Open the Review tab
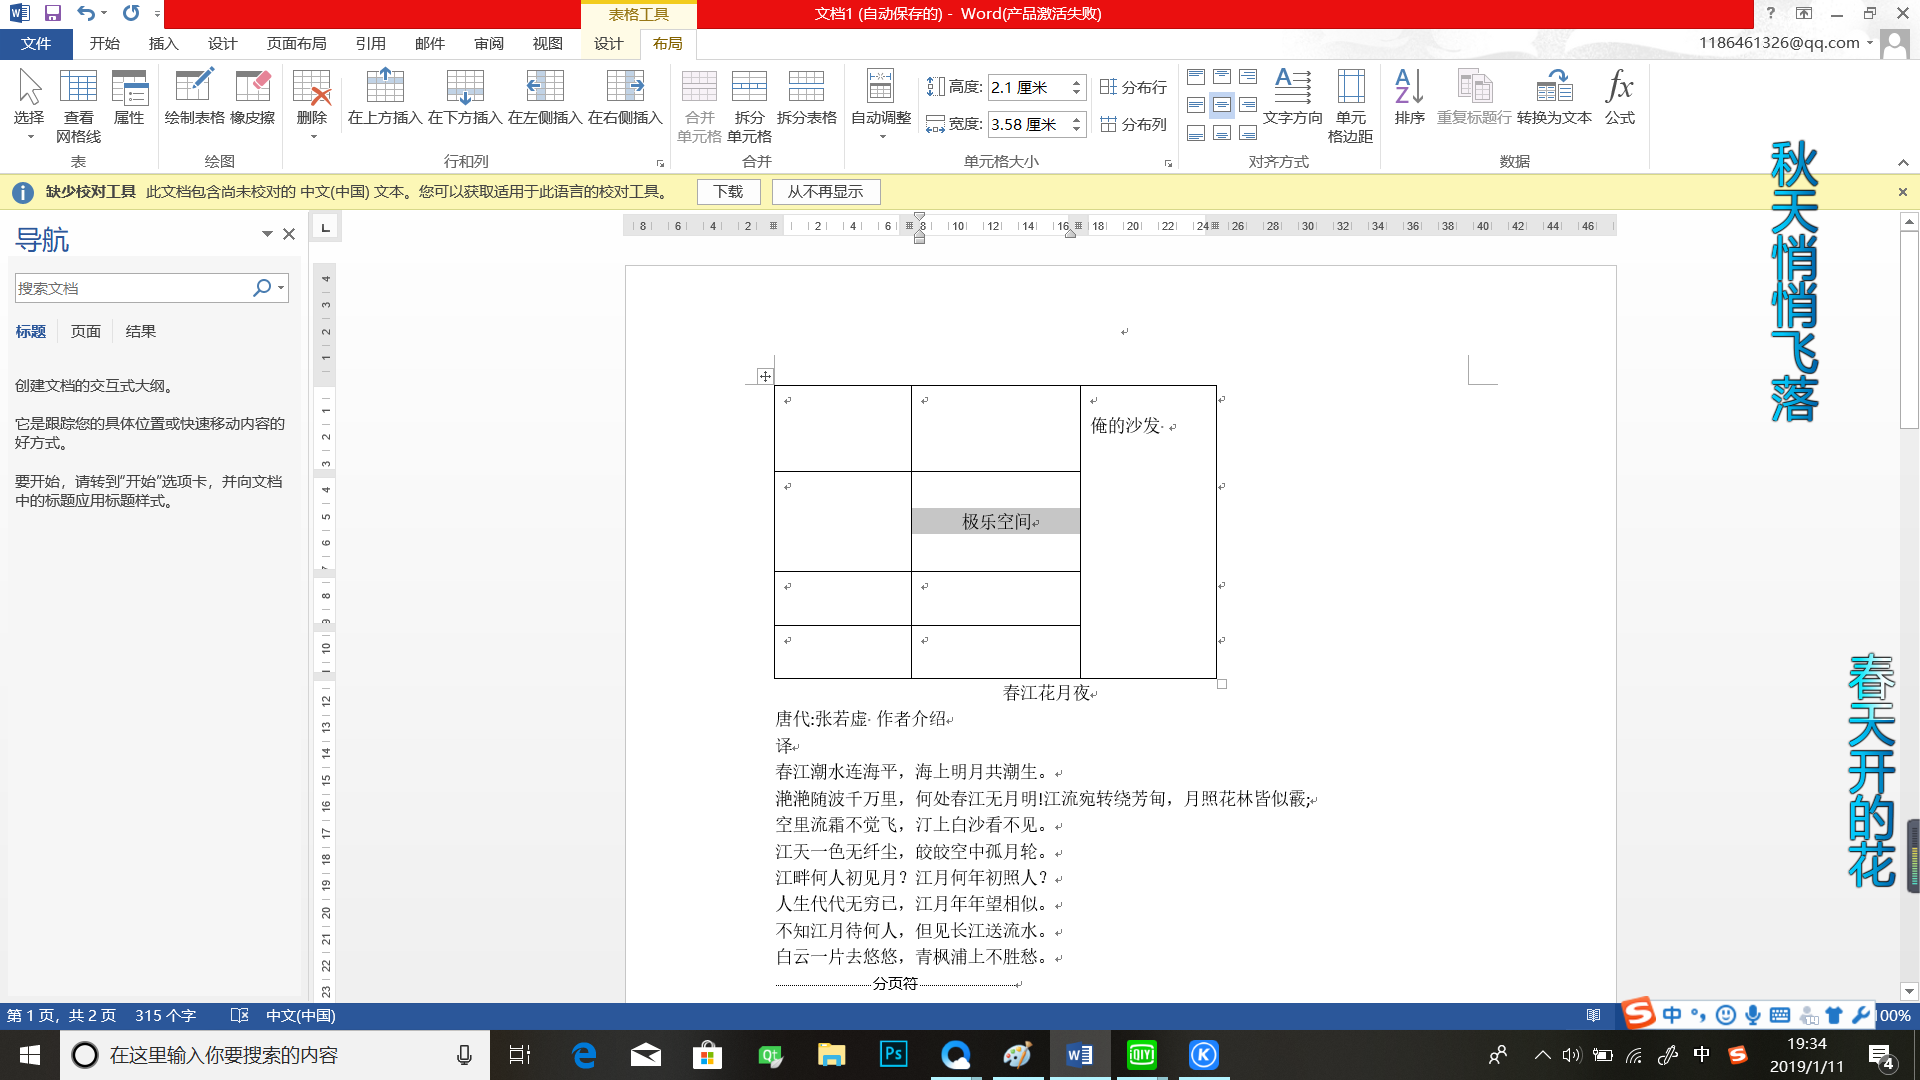 tap(489, 44)
